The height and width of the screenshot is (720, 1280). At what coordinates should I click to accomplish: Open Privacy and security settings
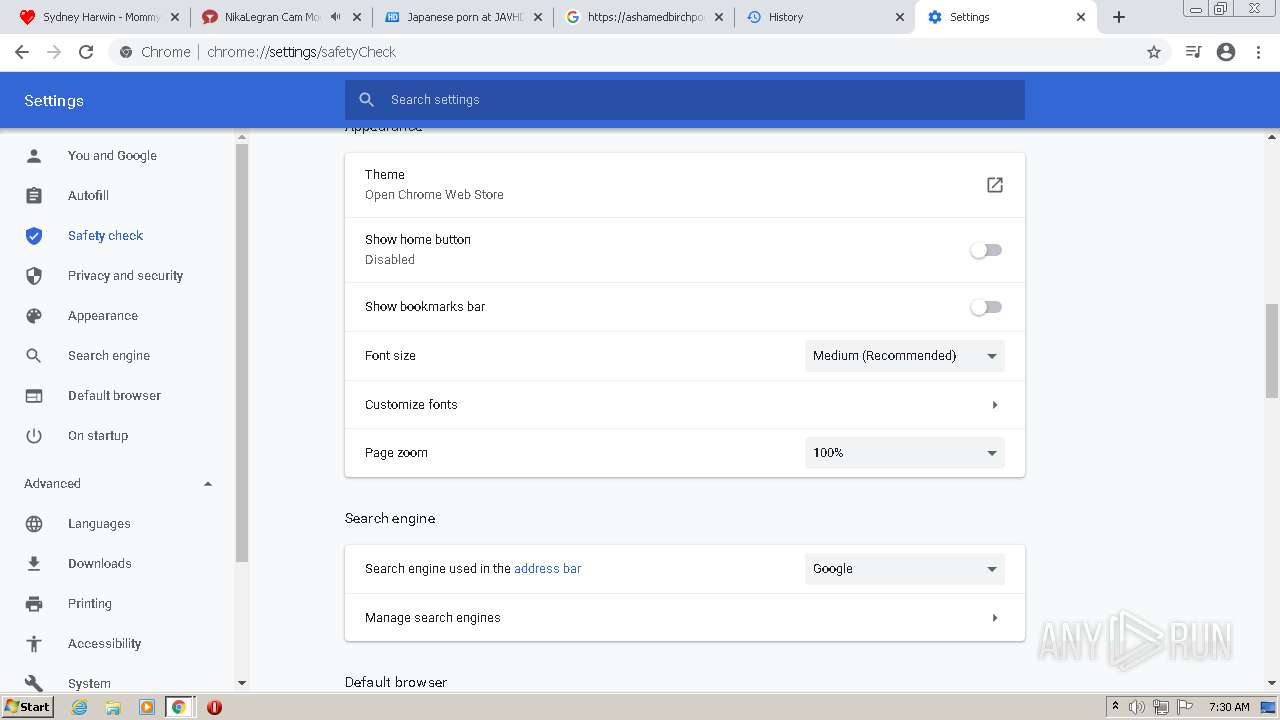[125, 276]
